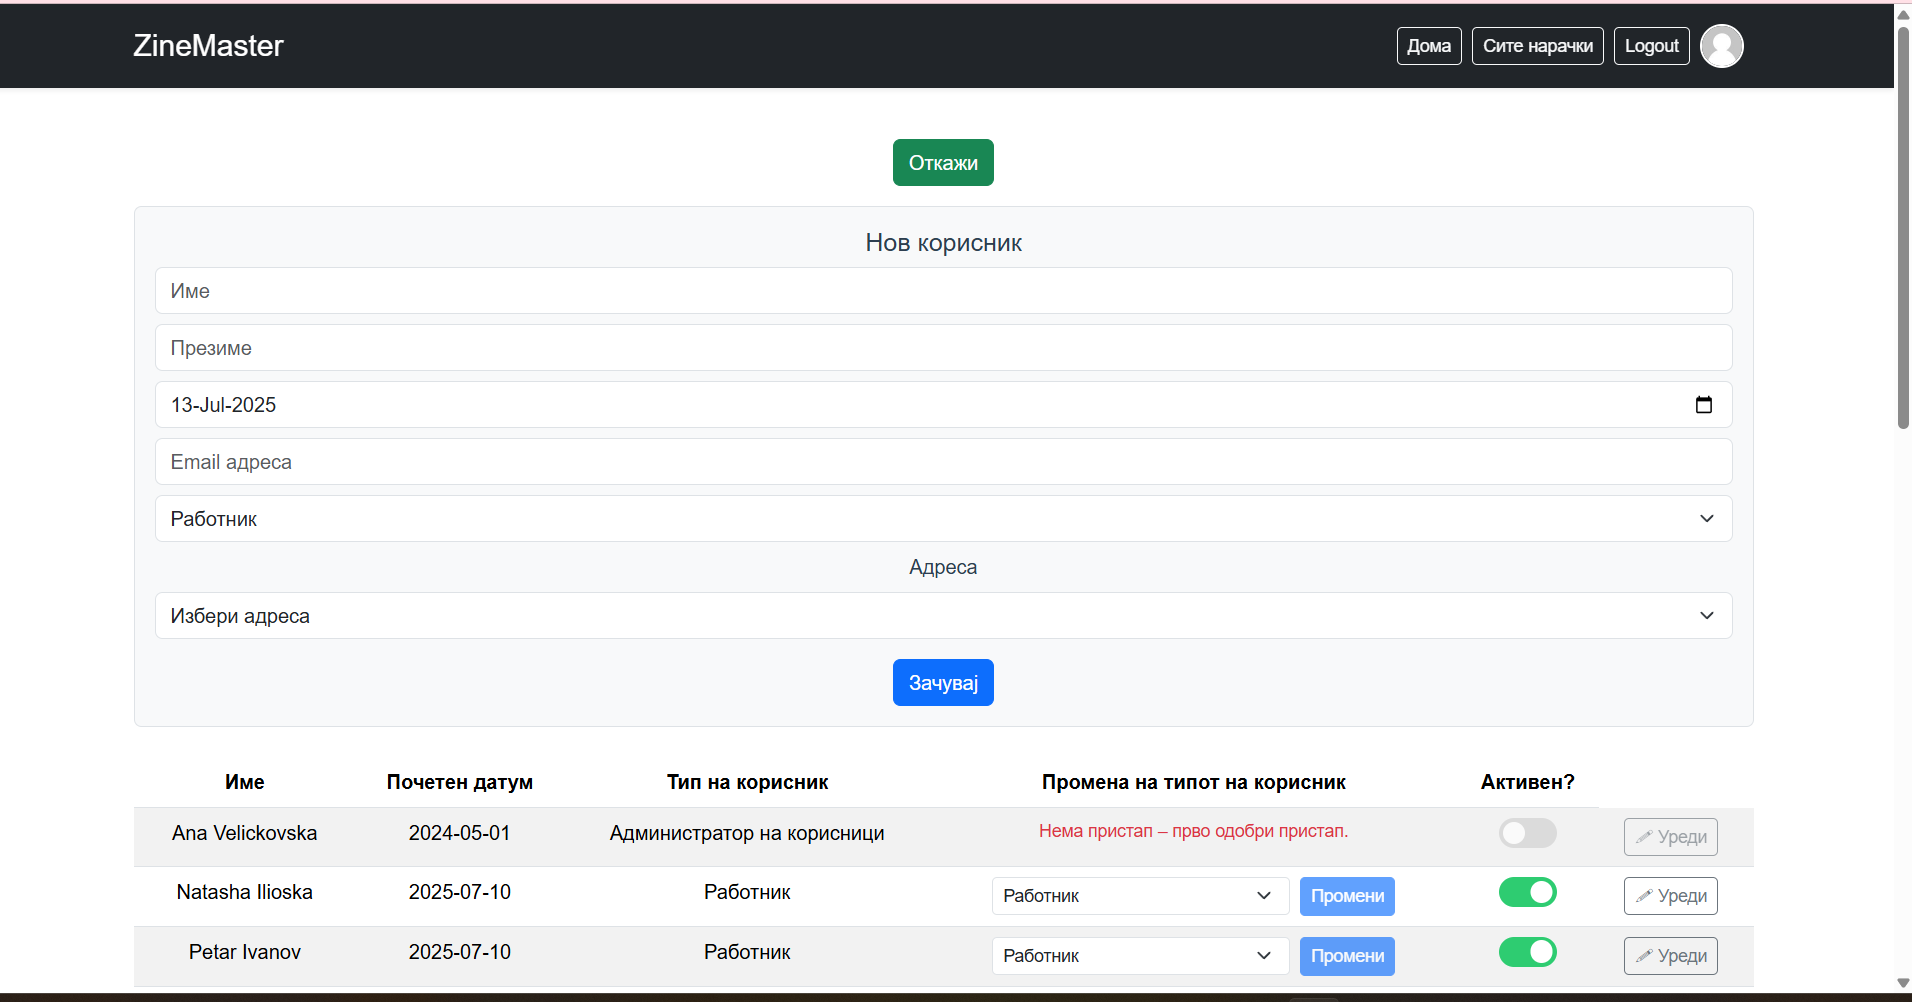
Task: Click the ZineMaster brand logo
Action: click(x=208, y=46)
